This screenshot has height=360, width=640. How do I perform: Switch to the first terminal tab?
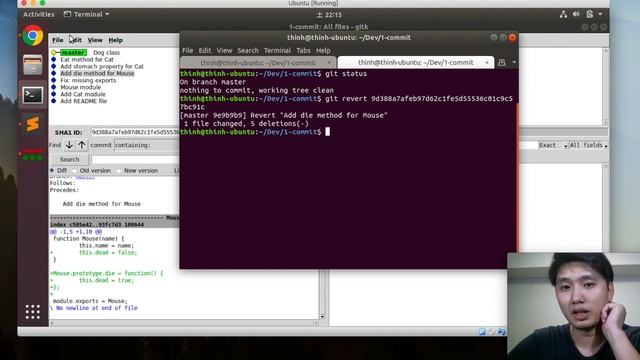click(x=258, y=63)
